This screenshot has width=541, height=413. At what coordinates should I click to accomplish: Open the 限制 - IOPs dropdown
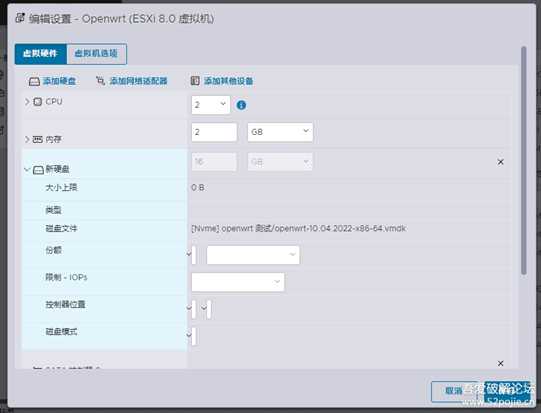(238, 282)
